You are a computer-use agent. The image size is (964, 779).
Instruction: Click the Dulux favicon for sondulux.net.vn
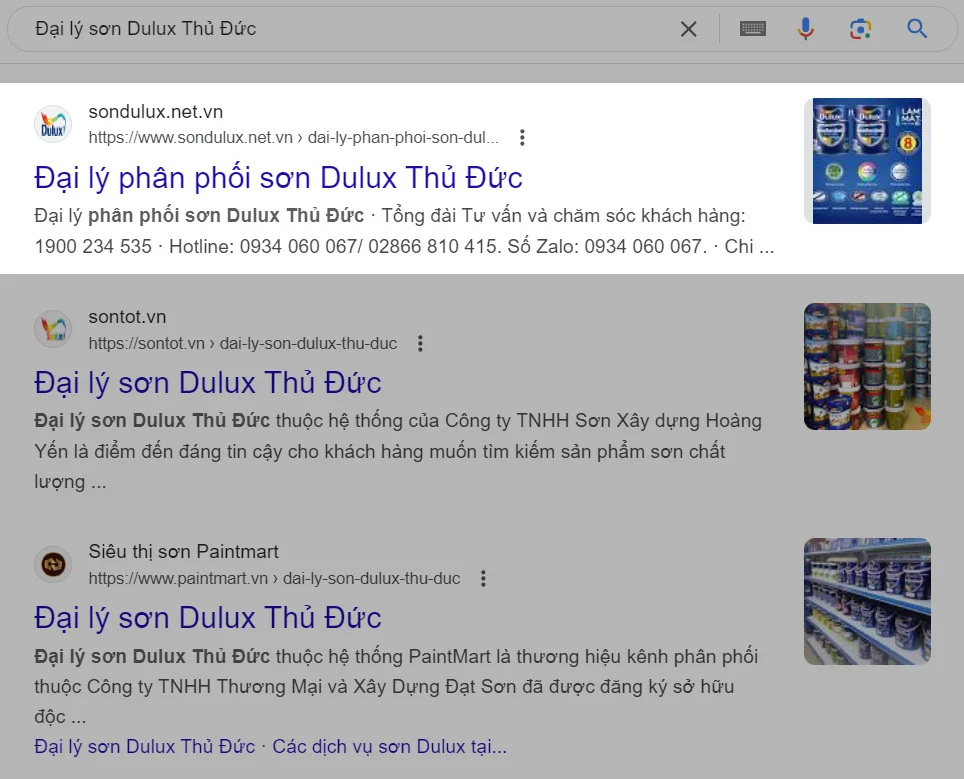pos(53,124)
